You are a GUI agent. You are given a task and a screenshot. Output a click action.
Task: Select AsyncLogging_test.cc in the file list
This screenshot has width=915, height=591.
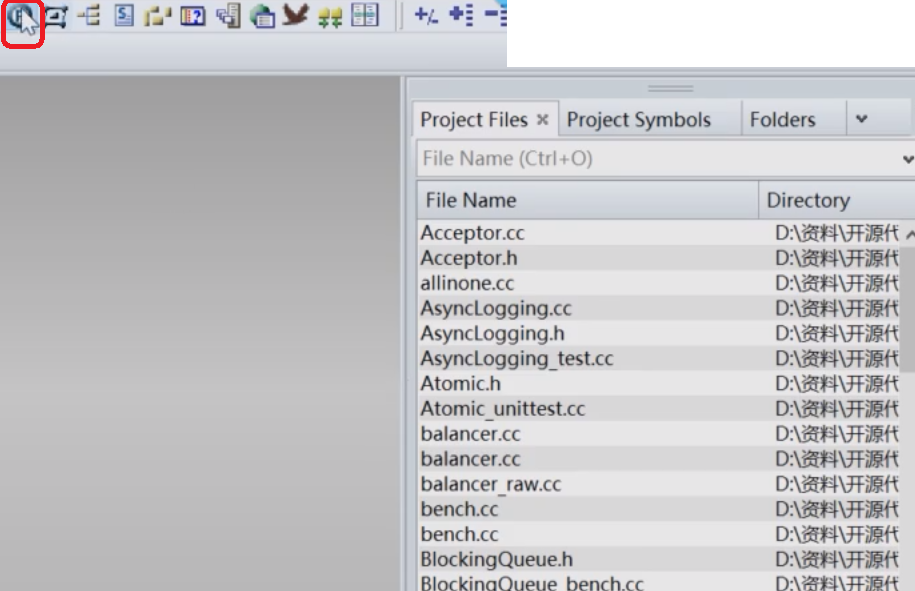pos(516,359)
